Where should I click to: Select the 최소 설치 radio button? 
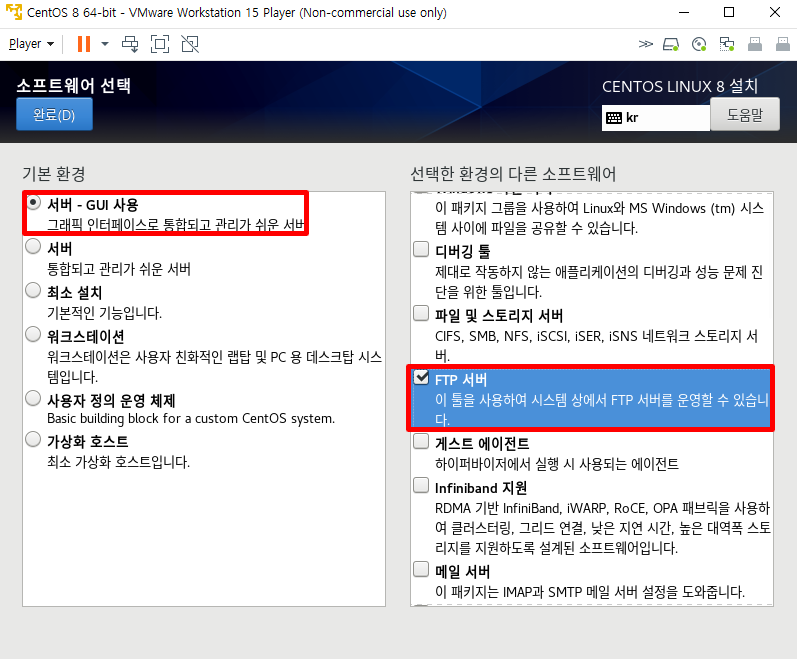click(33, 291)
